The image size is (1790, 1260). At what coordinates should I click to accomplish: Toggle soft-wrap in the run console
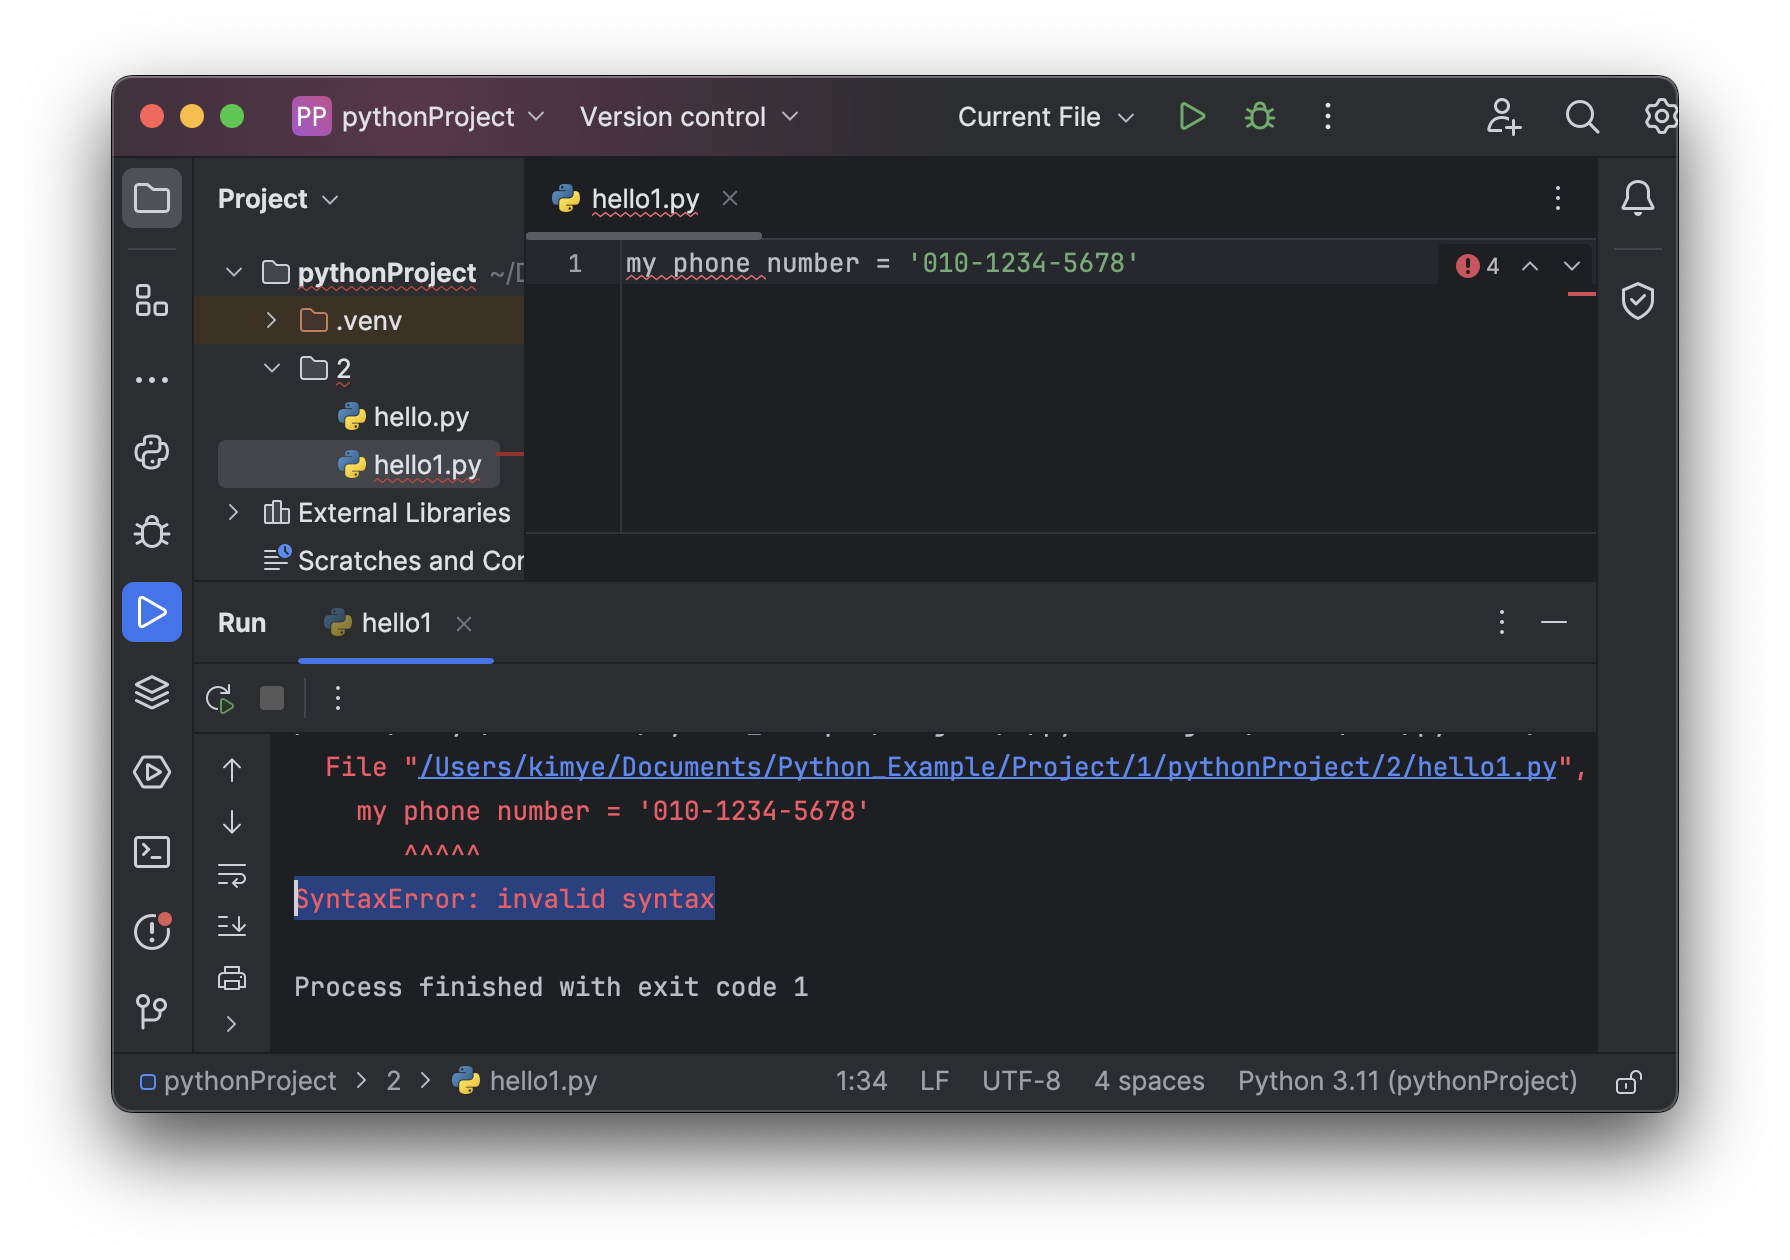(232, 875)
